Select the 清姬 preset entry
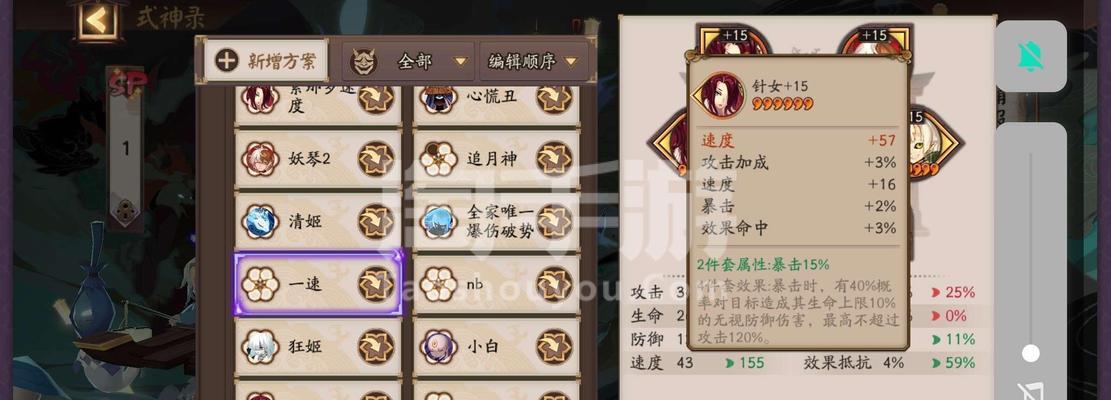 (318, 222)
